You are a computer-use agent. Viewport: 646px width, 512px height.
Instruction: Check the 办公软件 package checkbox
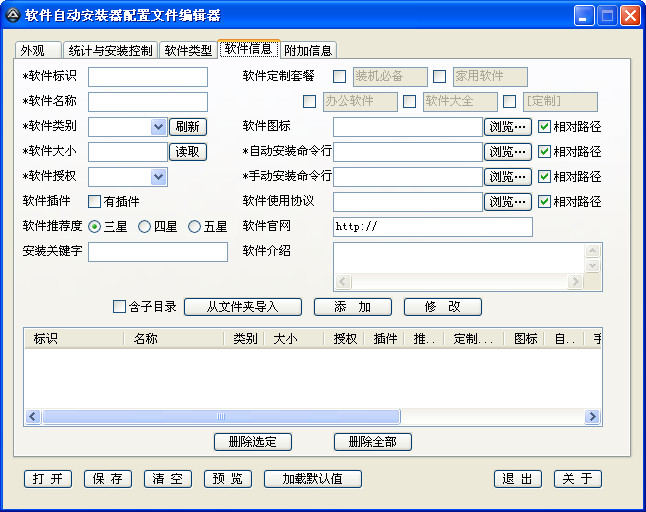(x=309, y=101)
